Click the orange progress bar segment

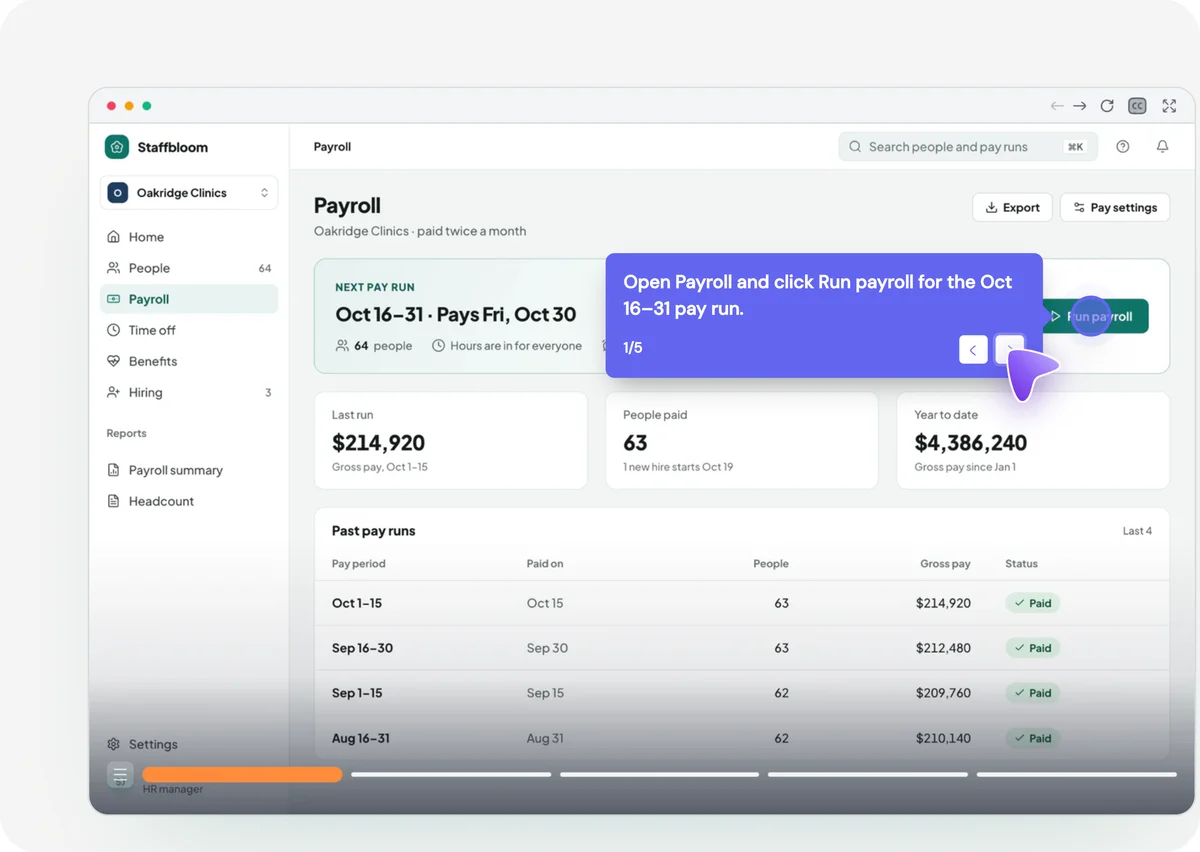(x=242, y=774)
